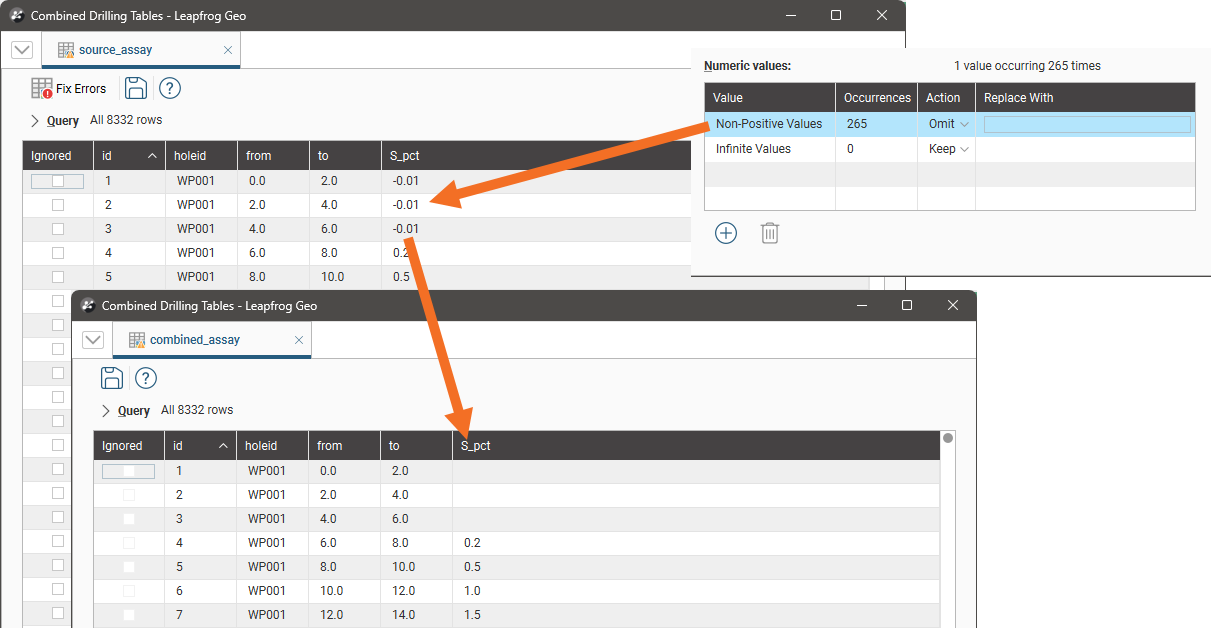
Task: Click the 265 occurrences cell
Action: (877, 124)
